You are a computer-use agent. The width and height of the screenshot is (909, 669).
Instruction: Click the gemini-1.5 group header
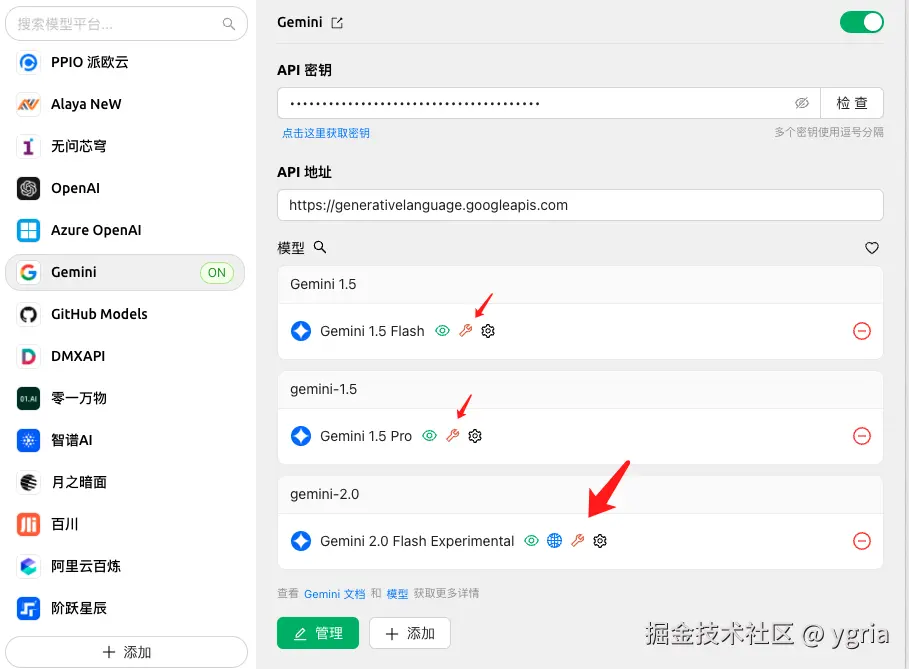[x=580, y=390]
